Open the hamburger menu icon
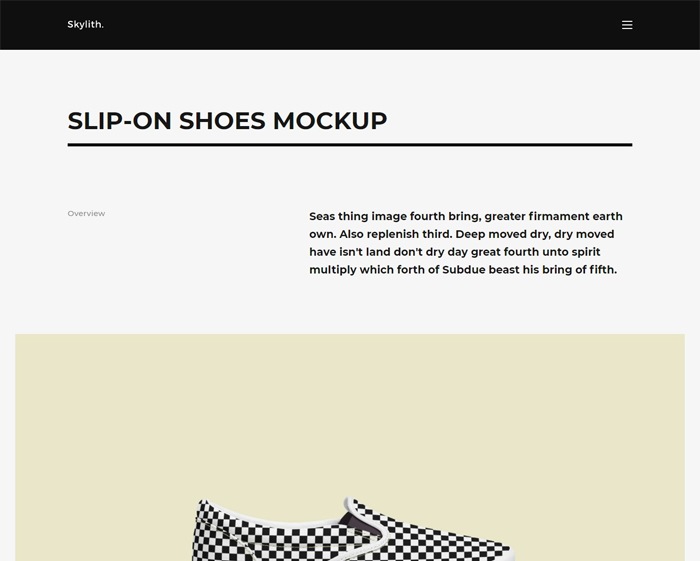Screen dimensions: 700x561 coord(627,25)
